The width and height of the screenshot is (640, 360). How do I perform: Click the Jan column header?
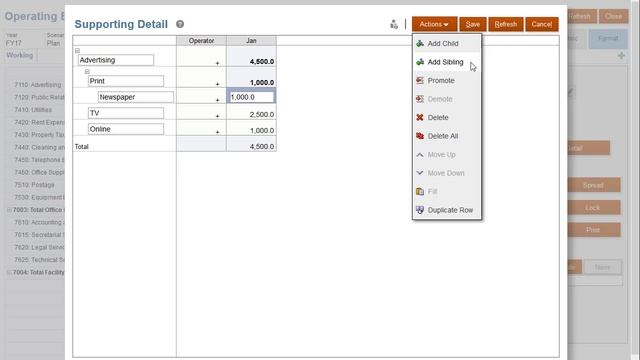[251, 41]
